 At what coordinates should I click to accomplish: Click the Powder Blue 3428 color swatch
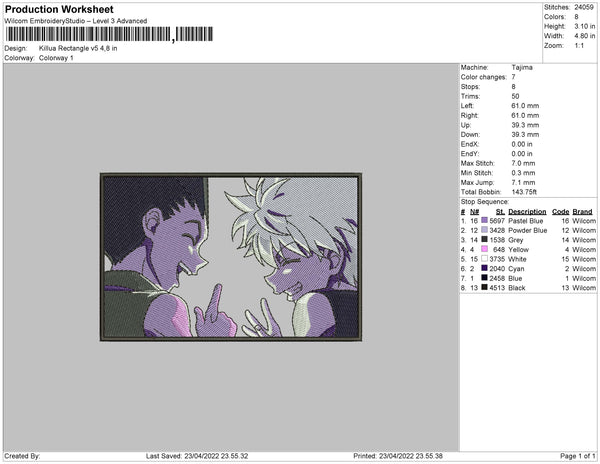(x=484, y=230)
